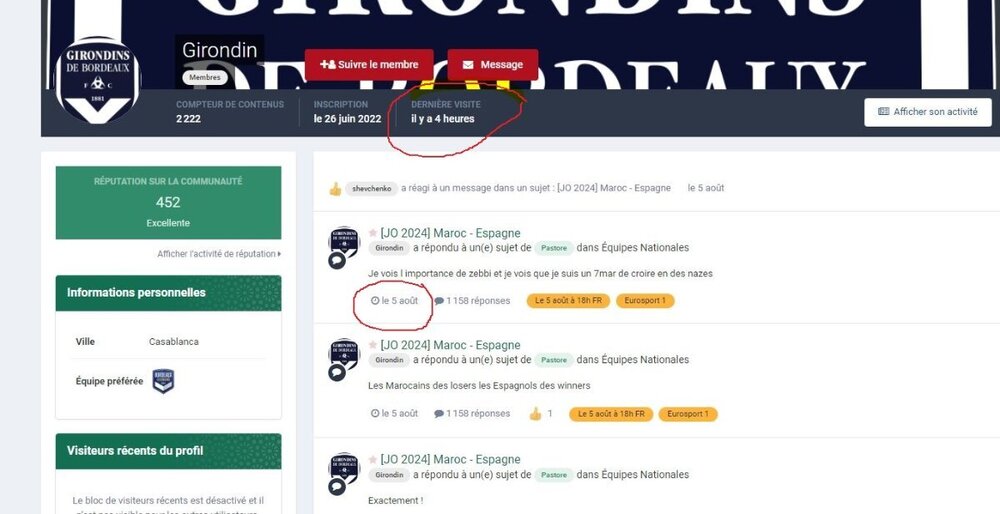Select the Le 5 août à 18h FR tag on second post
The image size is (1000, 514).
[x=611, y=414]
